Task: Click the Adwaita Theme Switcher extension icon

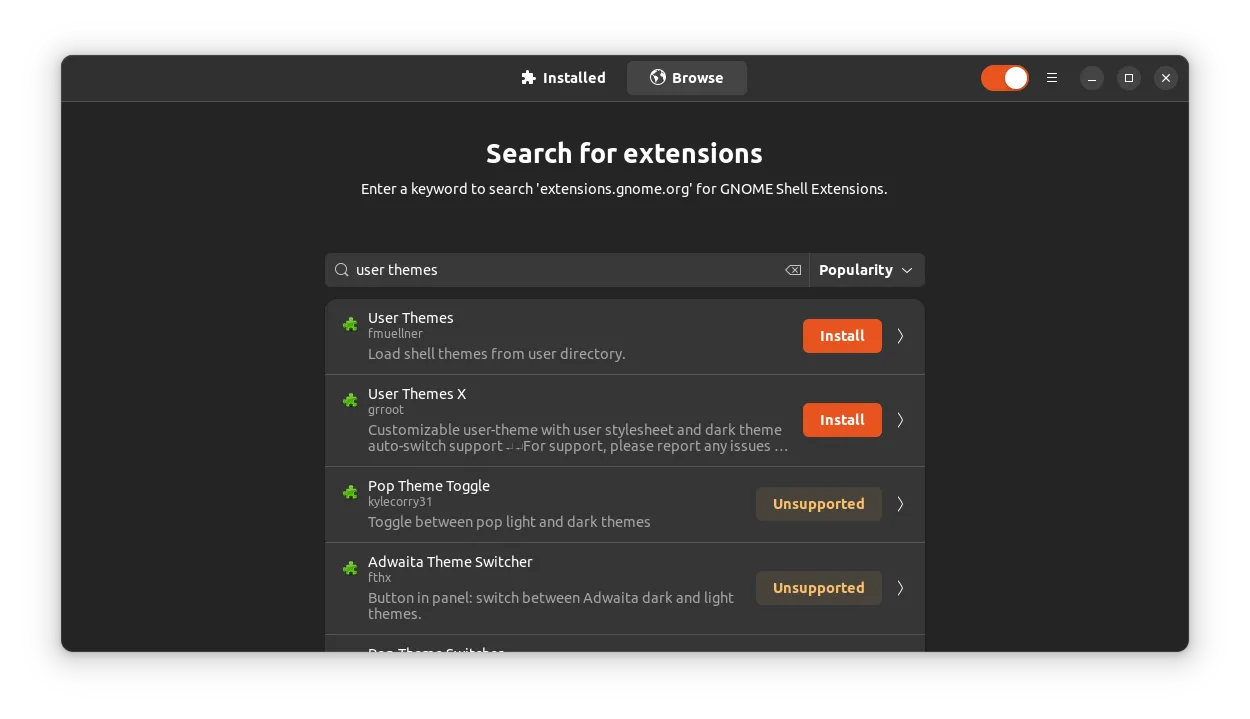Action: click(x=349, y=568)
